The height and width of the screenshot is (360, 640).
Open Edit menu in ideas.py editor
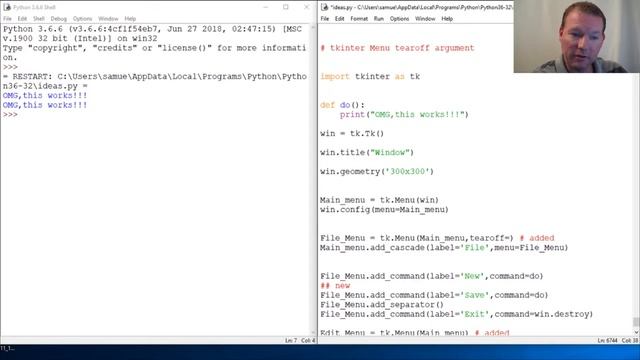point(340,19)
